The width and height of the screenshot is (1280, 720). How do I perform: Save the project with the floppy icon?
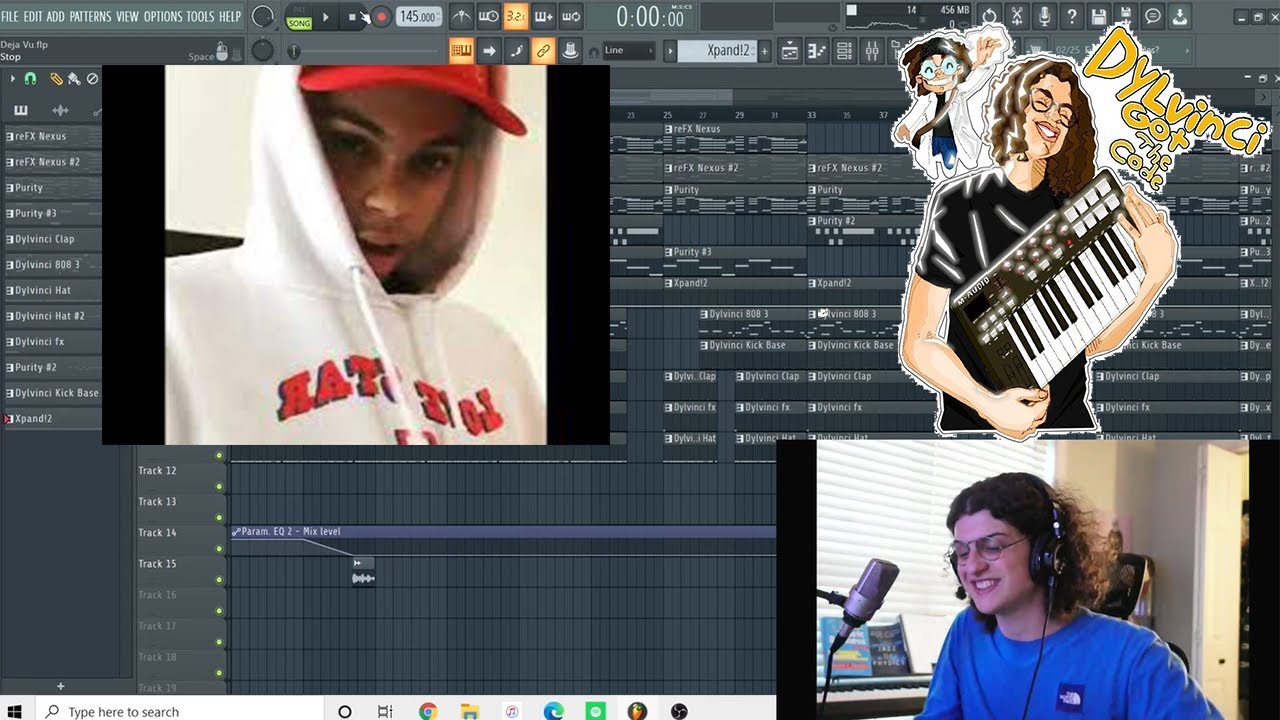click(1098, 17)
